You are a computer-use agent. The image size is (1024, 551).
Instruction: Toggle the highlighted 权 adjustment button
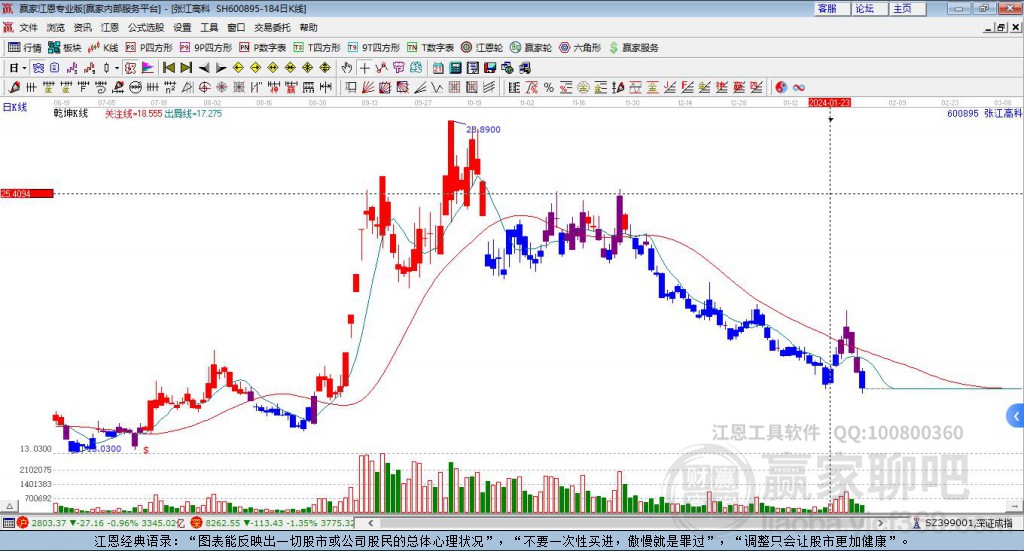(130, 68)
